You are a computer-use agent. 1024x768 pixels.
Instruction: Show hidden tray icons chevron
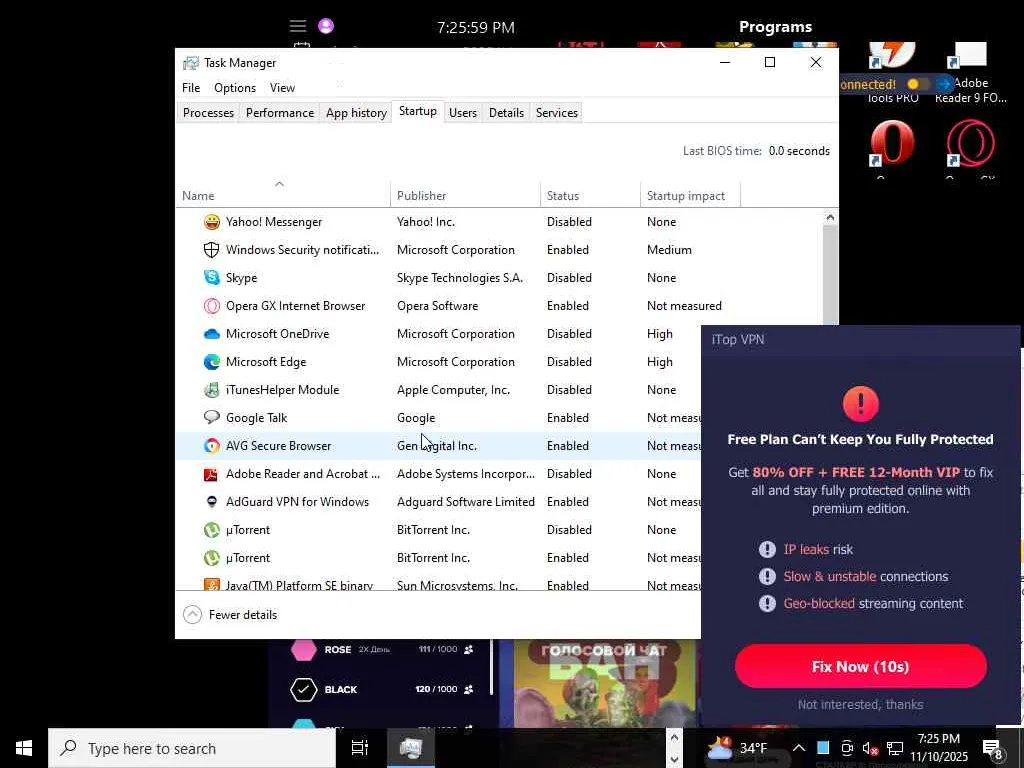(x=799, y=748)
